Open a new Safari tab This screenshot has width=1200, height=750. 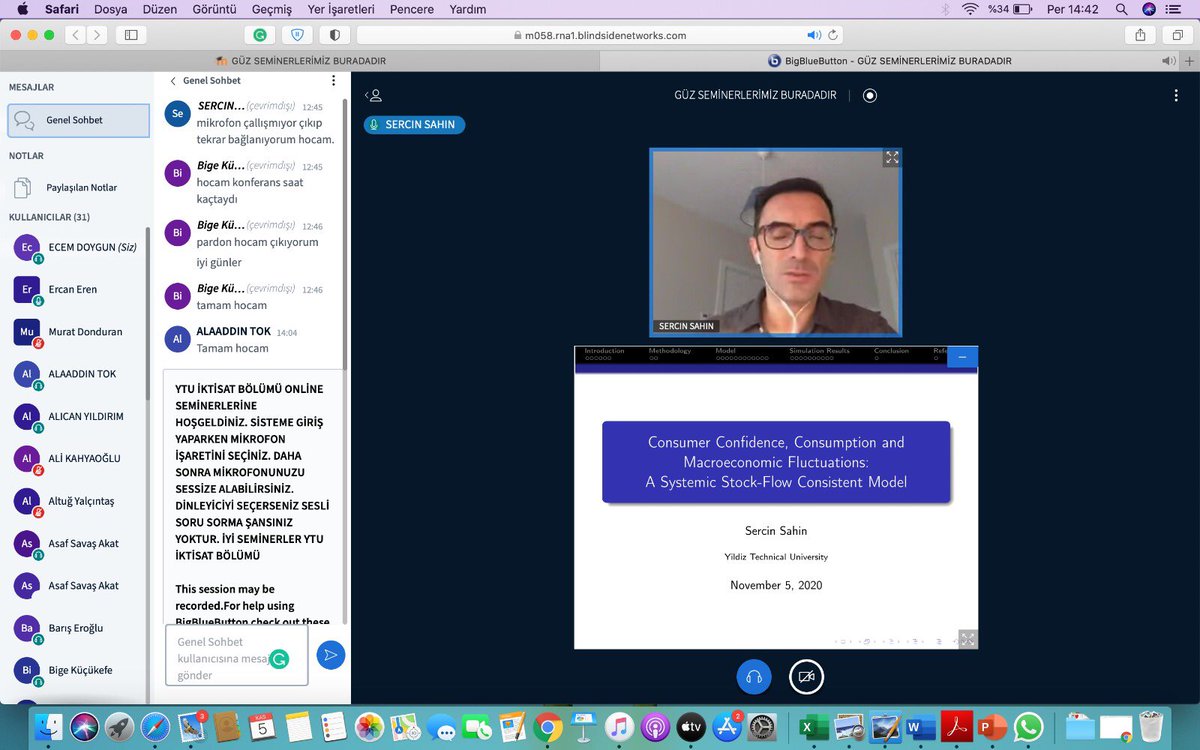tap(1190, 61)
